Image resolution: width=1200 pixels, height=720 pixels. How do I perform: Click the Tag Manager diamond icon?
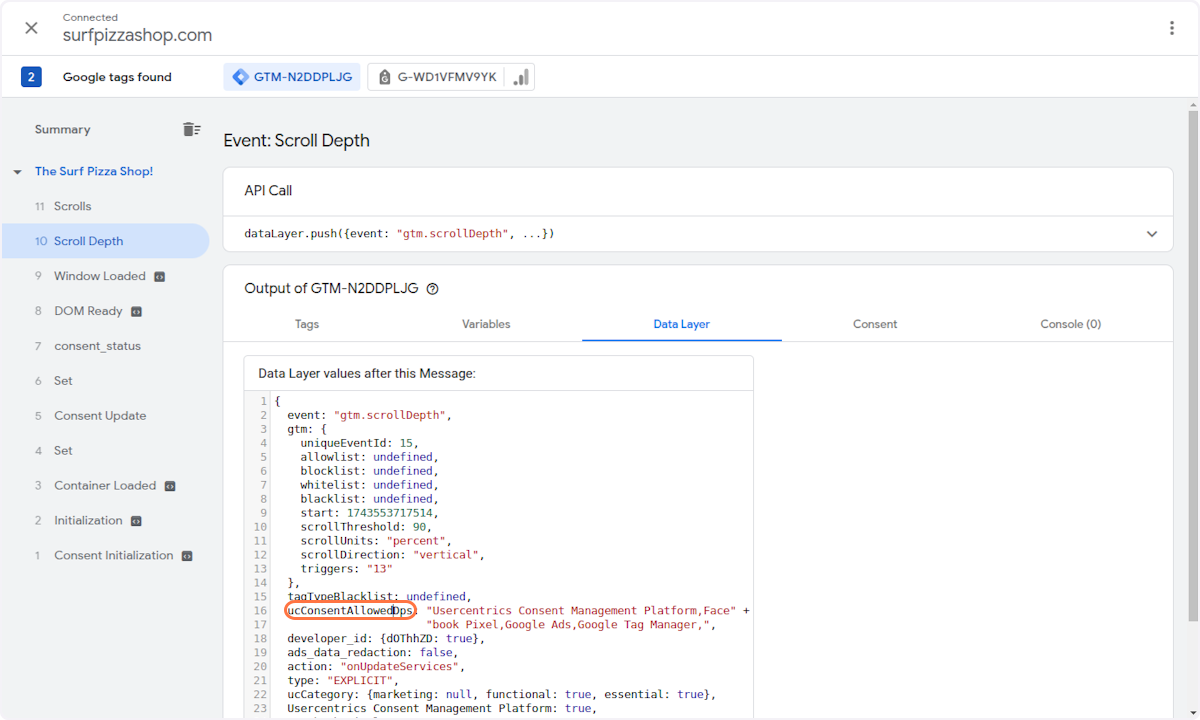[240, 77]
